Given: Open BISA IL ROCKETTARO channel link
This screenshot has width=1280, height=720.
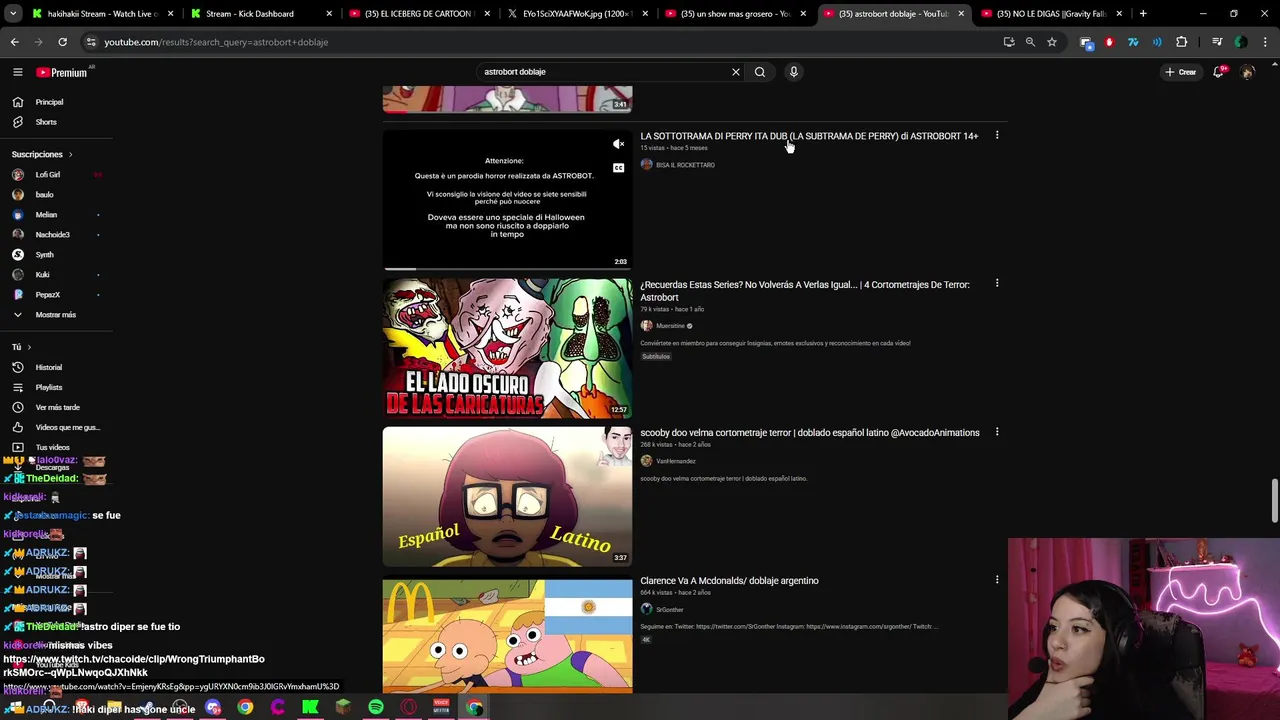Looking at the screenshot, I should pos(685,165).
